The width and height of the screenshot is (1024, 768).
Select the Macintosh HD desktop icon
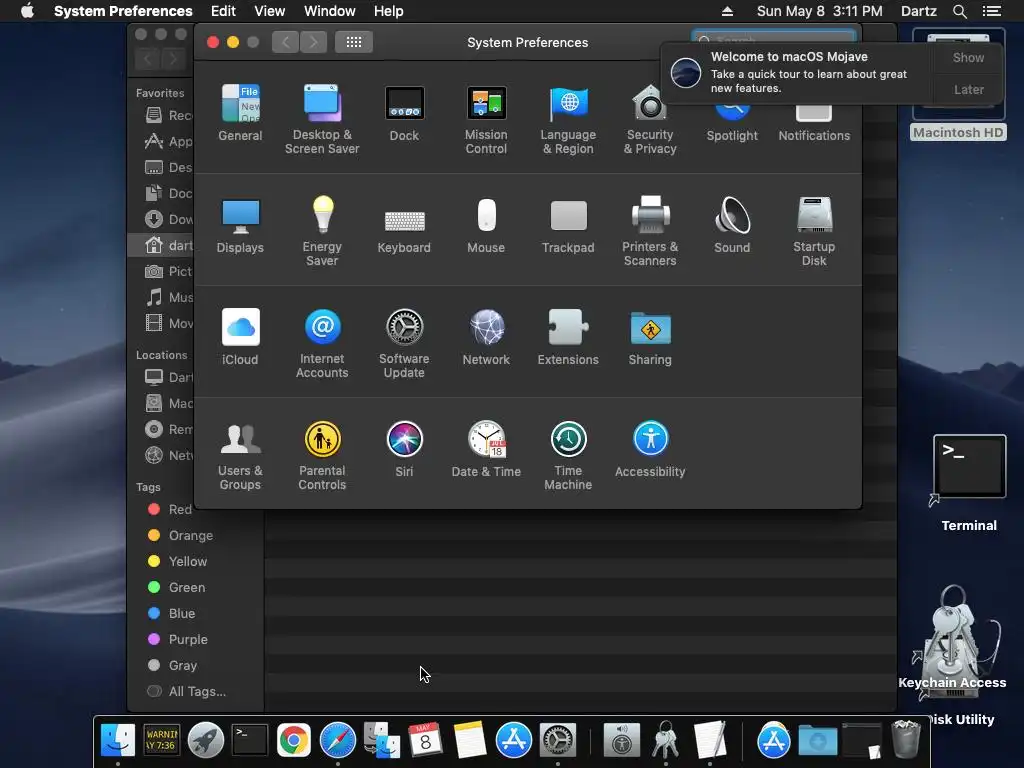(958, 85)
